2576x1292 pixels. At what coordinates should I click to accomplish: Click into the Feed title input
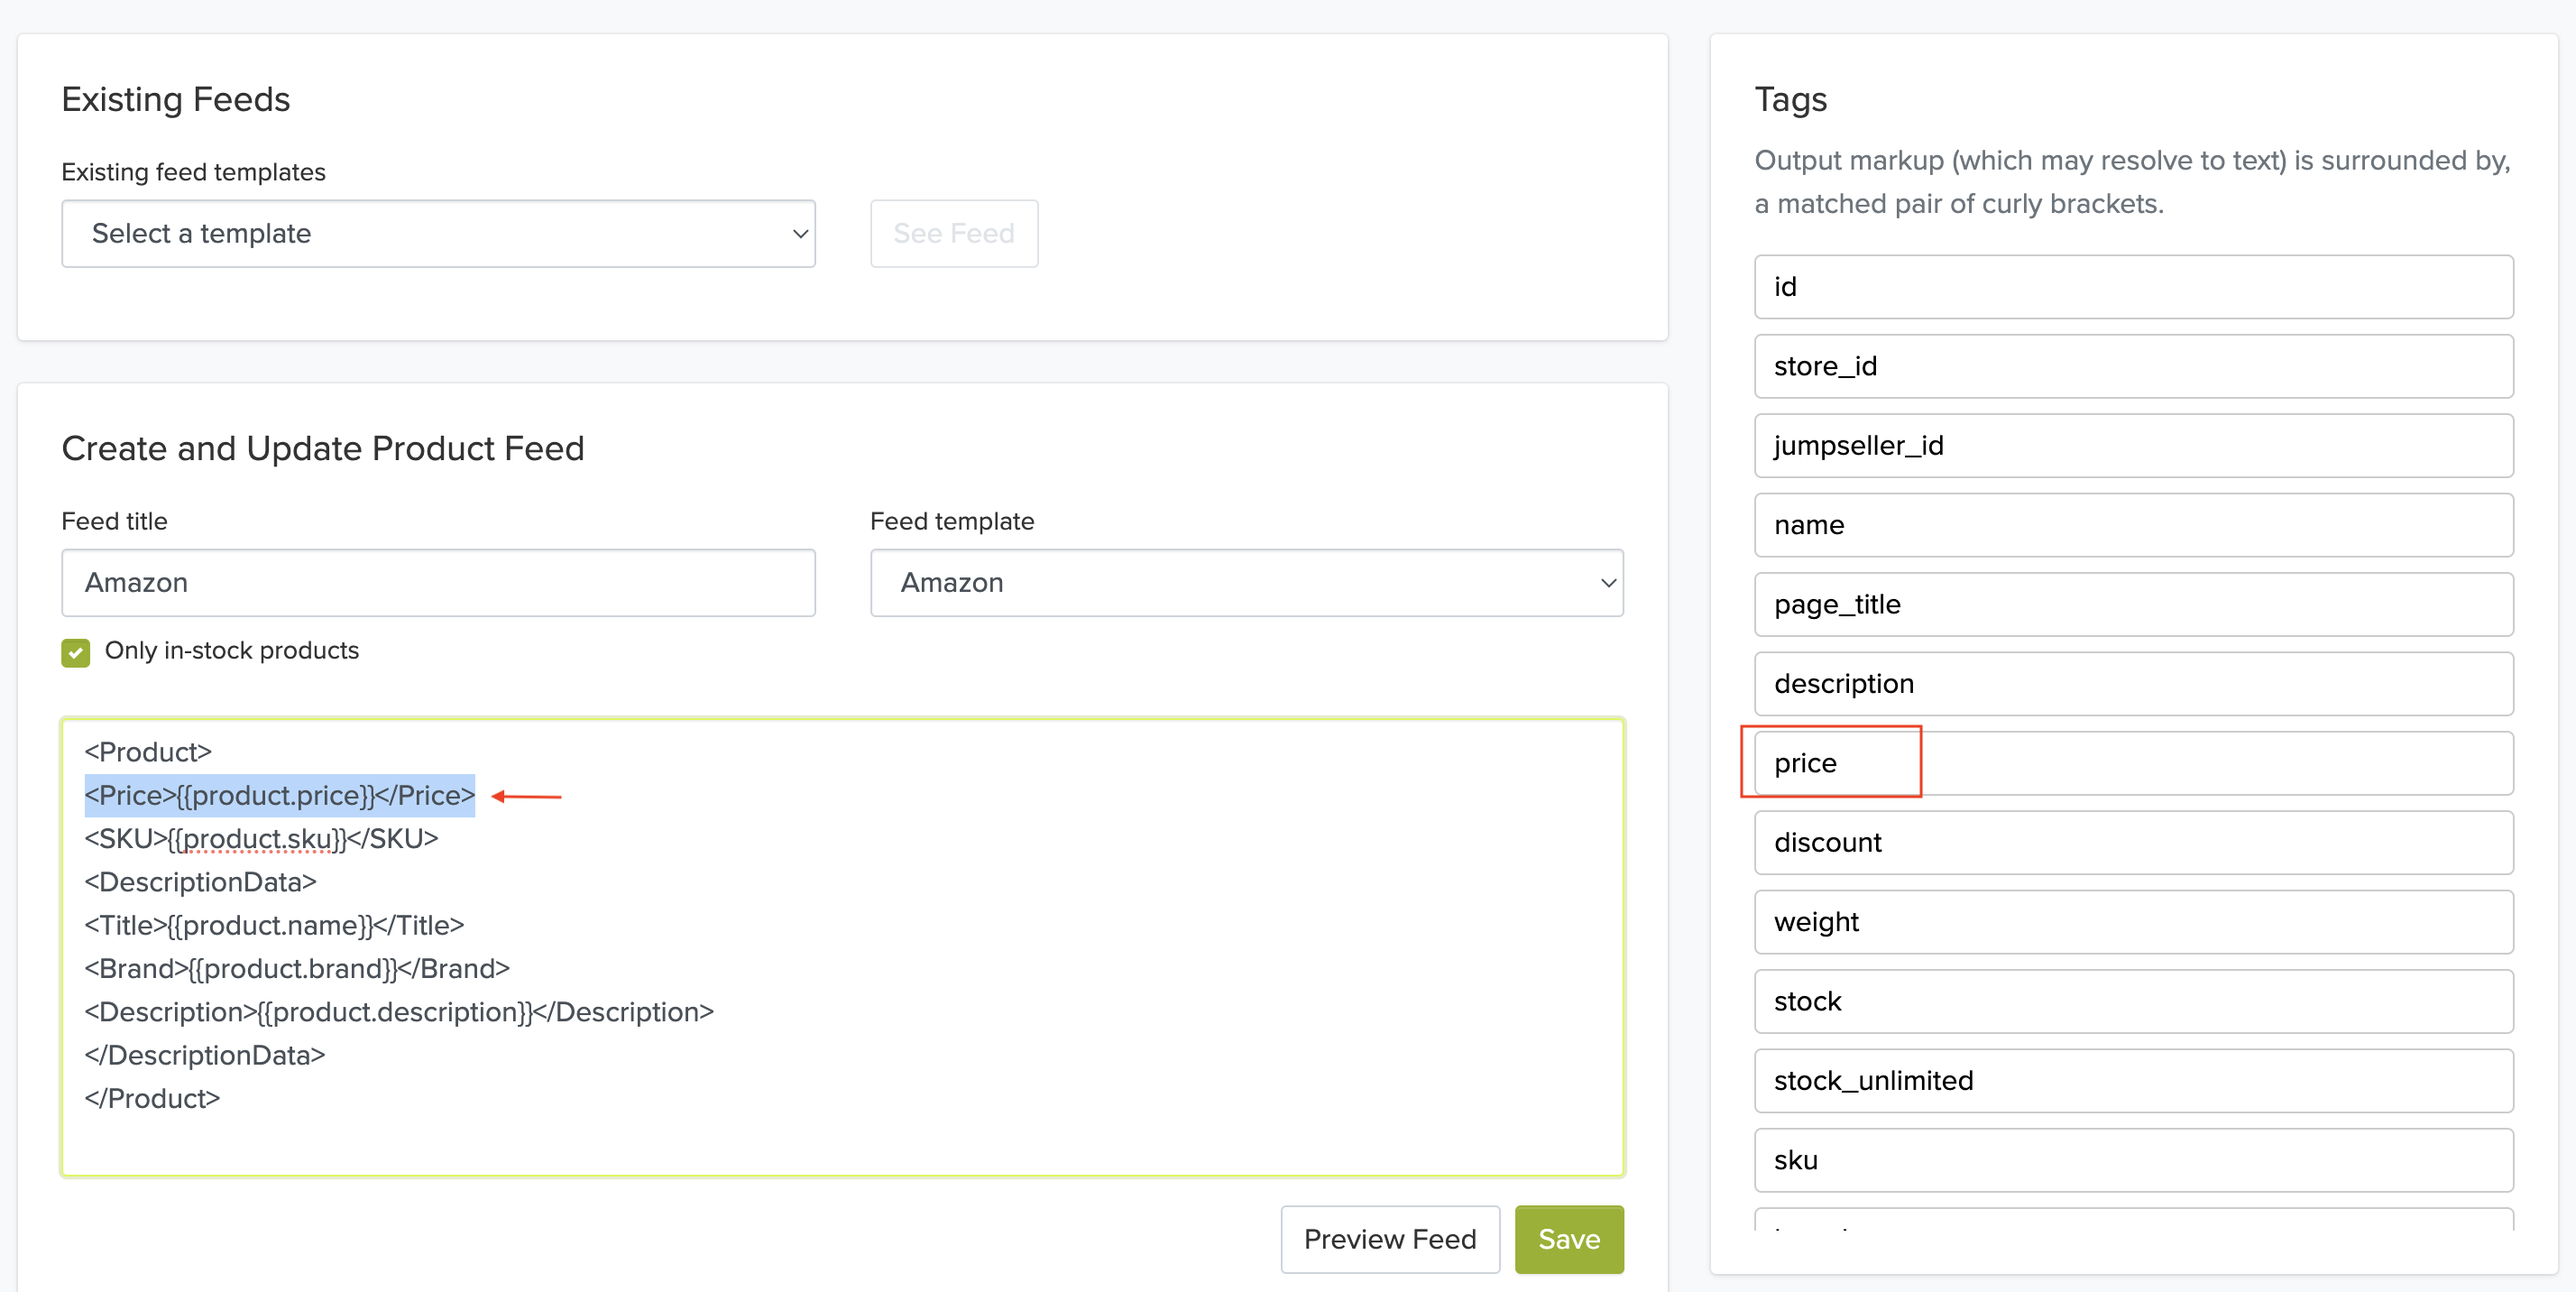point(438,582)
